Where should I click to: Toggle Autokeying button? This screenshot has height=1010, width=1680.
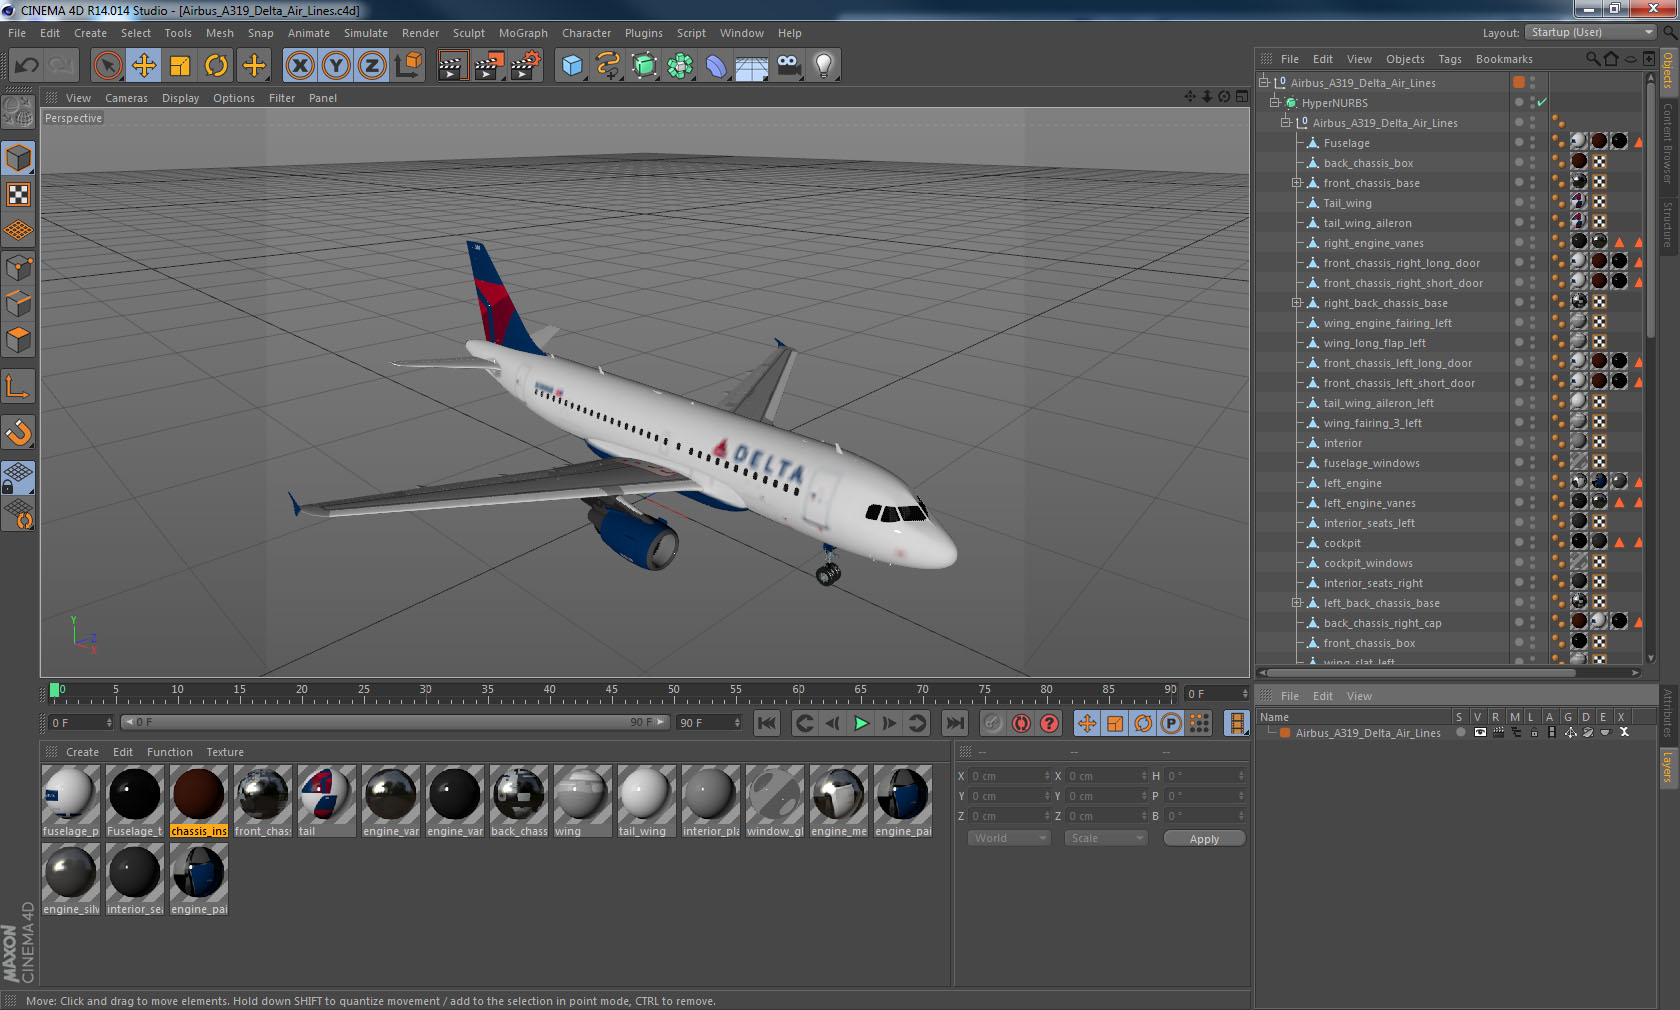(x=1021, y=723)
